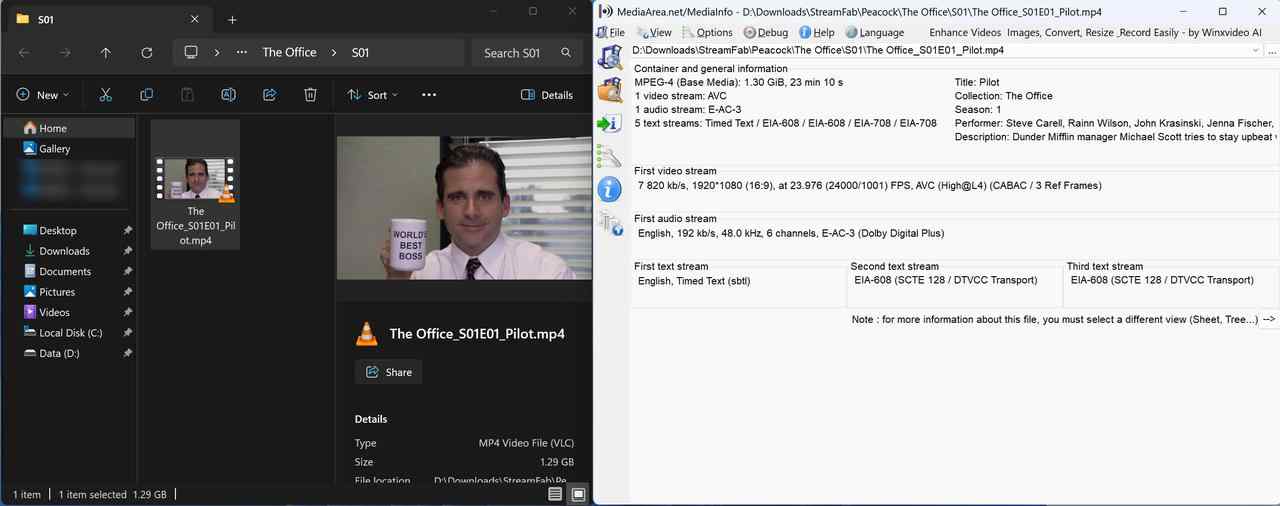Toggle the Details pane button

coord(547,94)
